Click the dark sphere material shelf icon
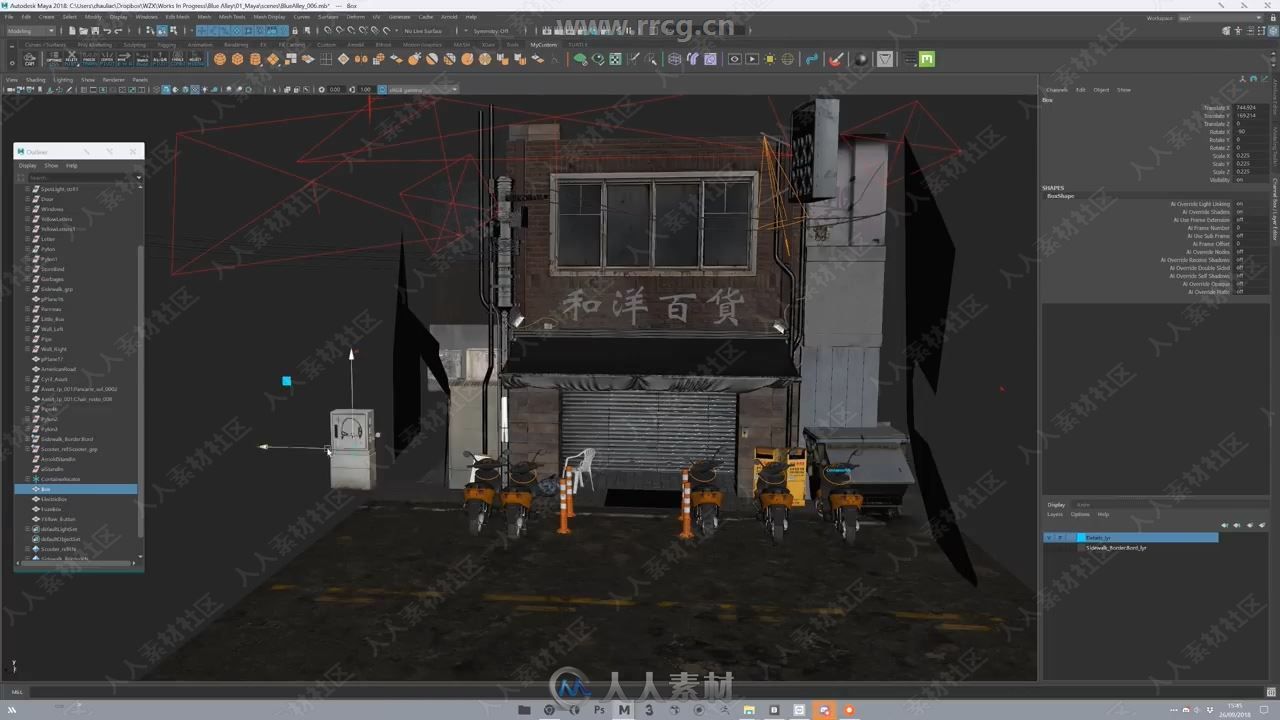This screenshot has height=720, width=1280. coord(861,59)
